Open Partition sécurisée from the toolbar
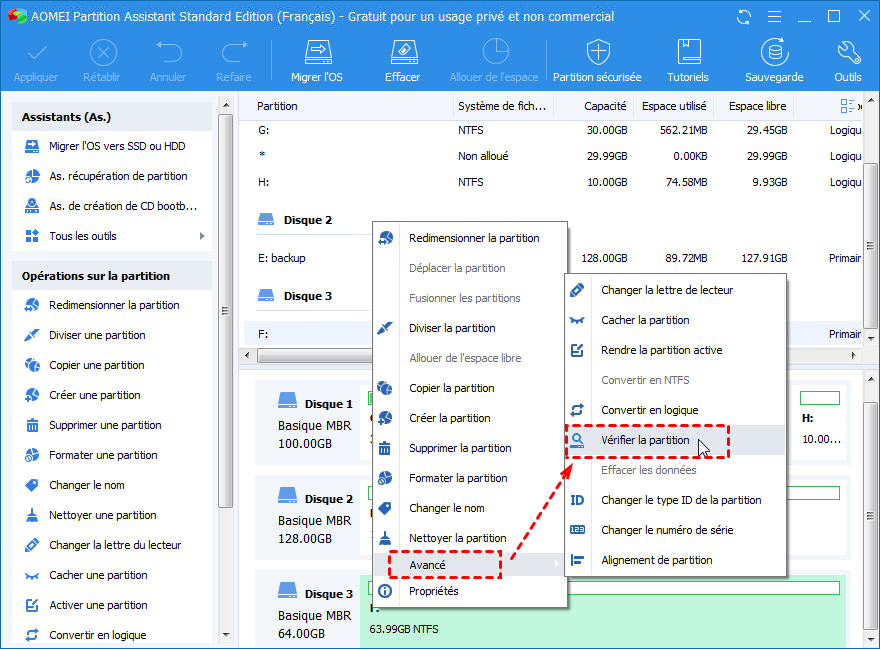The width and height of the screenshot is (880, 649). coord(597,61)
